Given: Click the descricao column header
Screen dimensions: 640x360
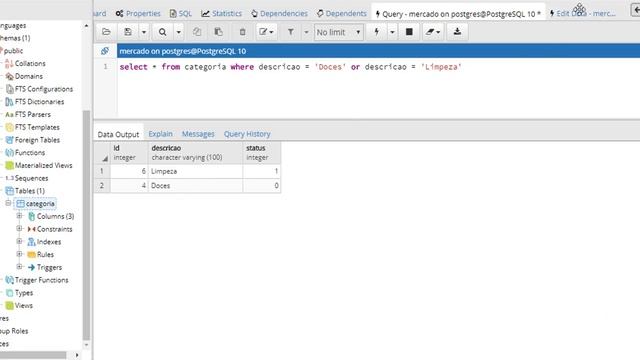Looking at the screenshot, I should click(x=196, y=153).
